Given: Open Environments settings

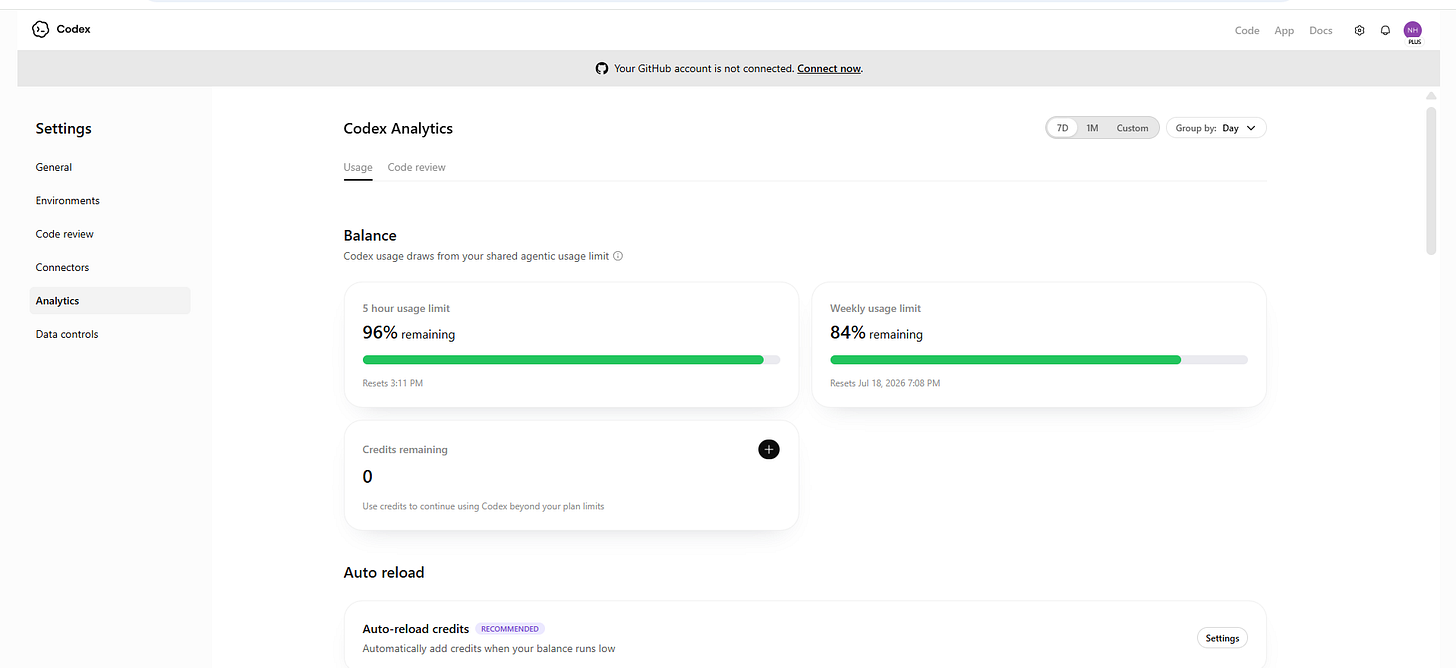Looking at the screenshot, I should tap(110, 200).
